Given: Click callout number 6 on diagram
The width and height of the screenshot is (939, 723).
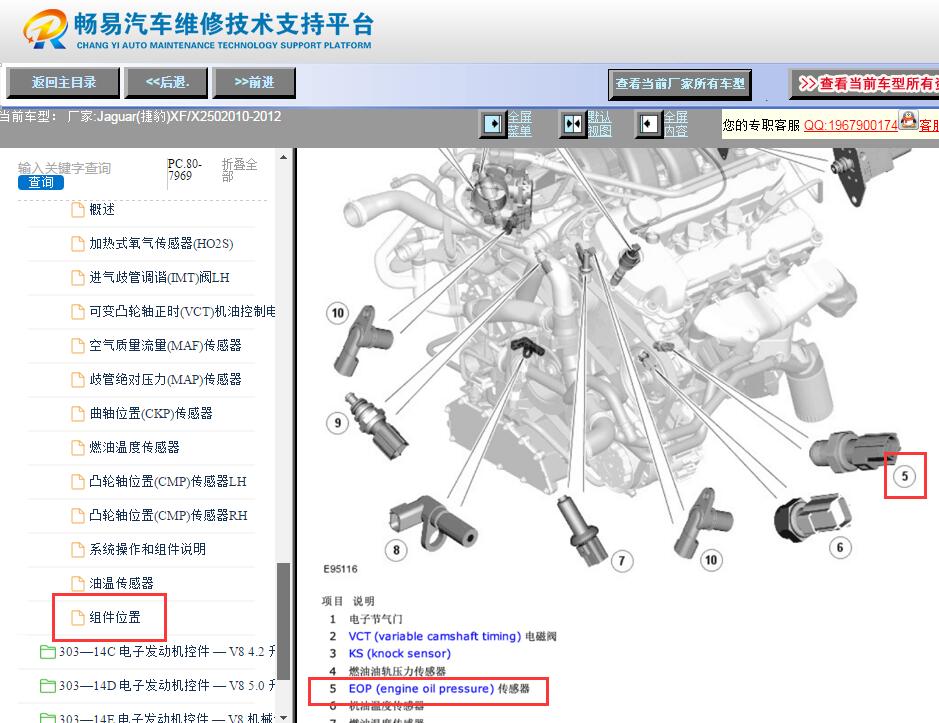Looking at the screenshot, I should click(840, 547).
